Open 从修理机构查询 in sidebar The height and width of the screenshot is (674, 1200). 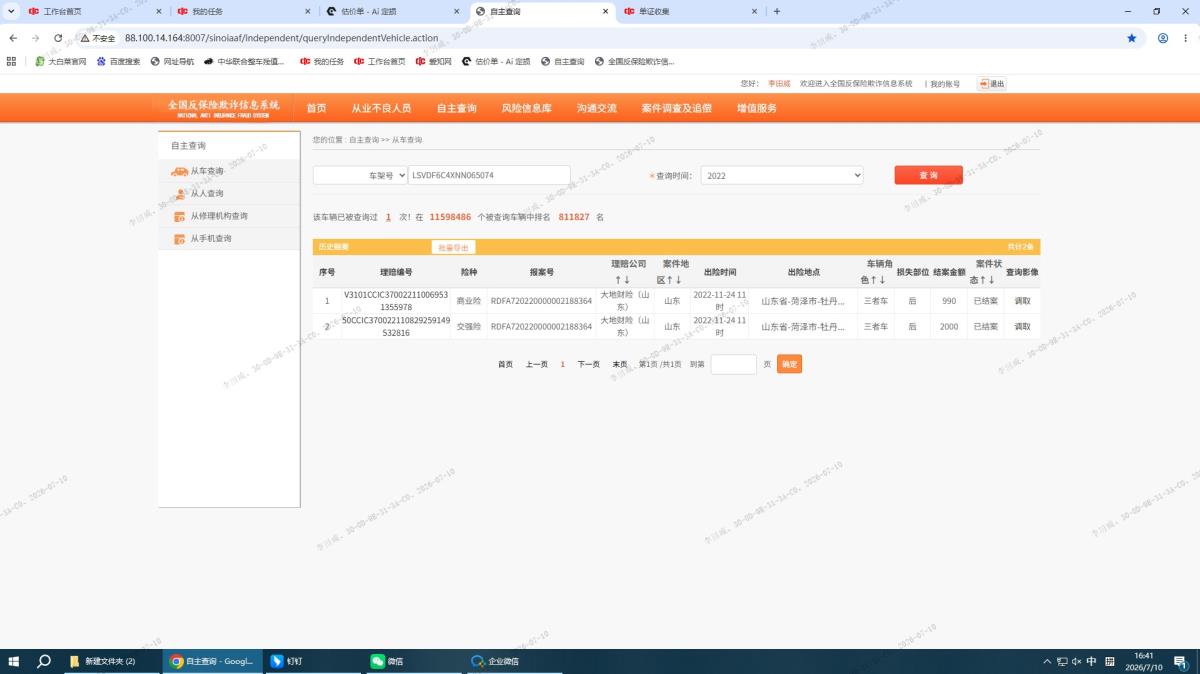219,216
